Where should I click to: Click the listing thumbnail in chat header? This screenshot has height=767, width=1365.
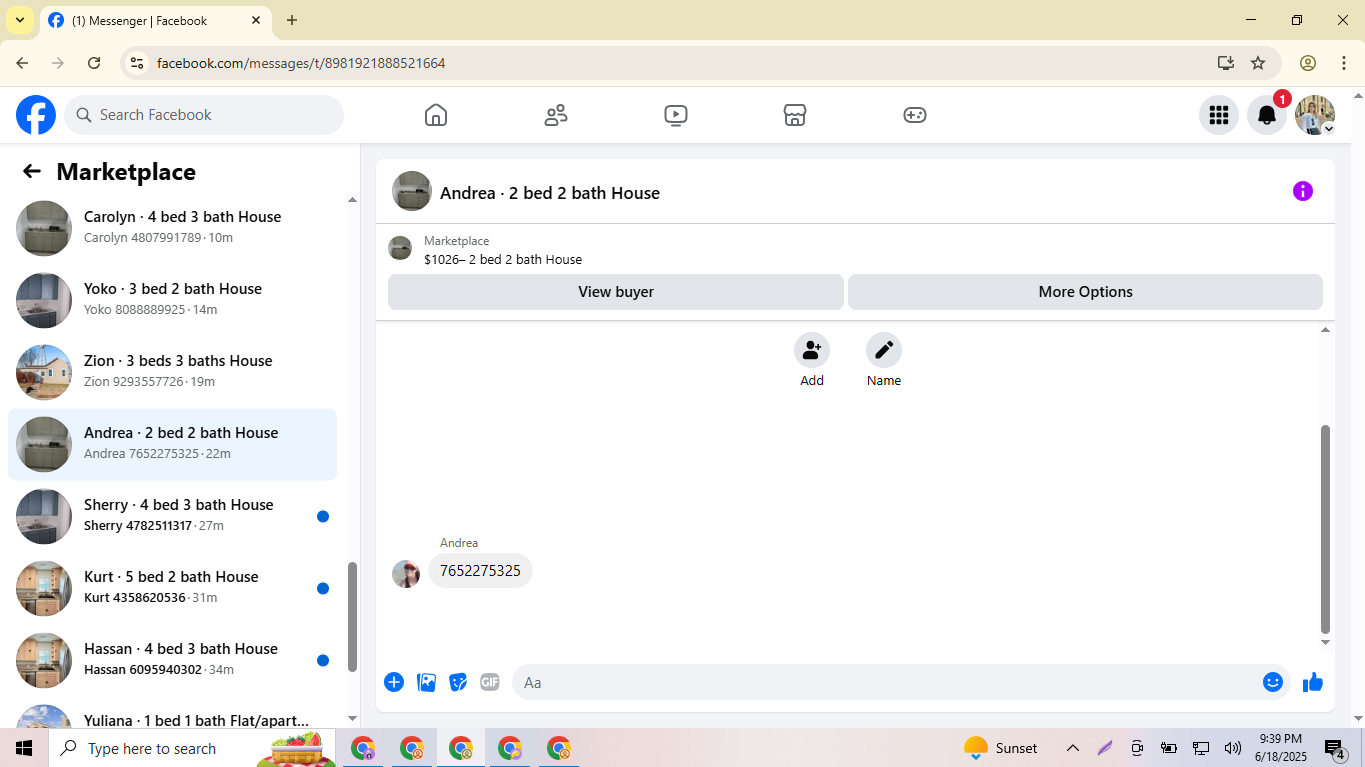[x=400, y=248]
